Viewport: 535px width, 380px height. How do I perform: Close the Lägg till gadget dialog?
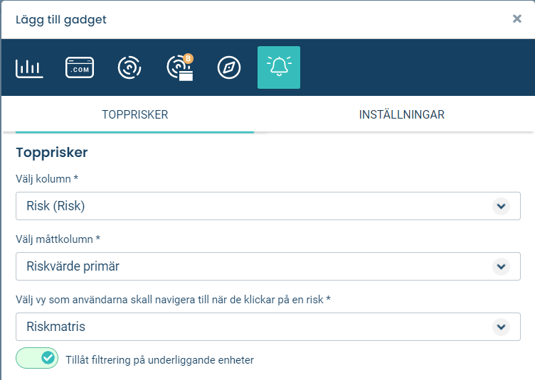(x=517, y=19)
